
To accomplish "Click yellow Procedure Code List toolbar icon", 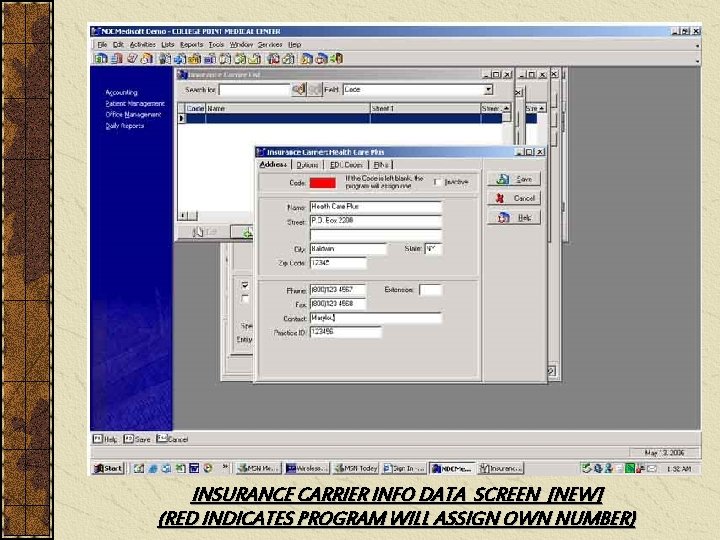I will coord(195,59).
